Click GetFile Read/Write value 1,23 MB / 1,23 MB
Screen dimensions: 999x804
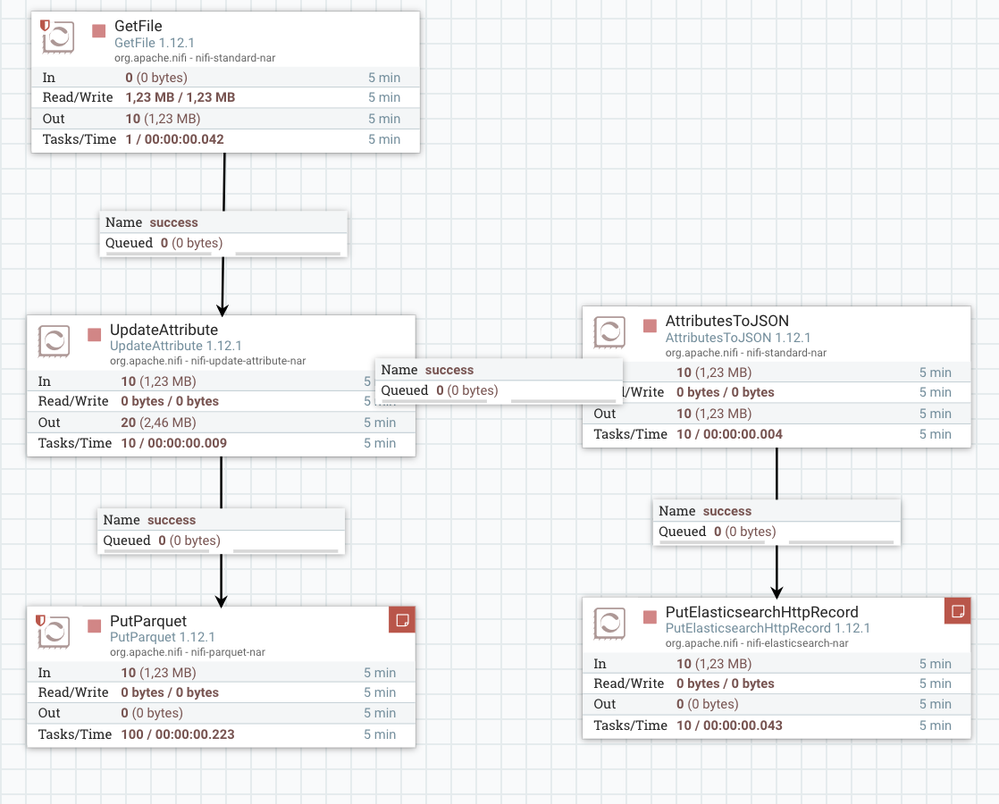[180, 97]
